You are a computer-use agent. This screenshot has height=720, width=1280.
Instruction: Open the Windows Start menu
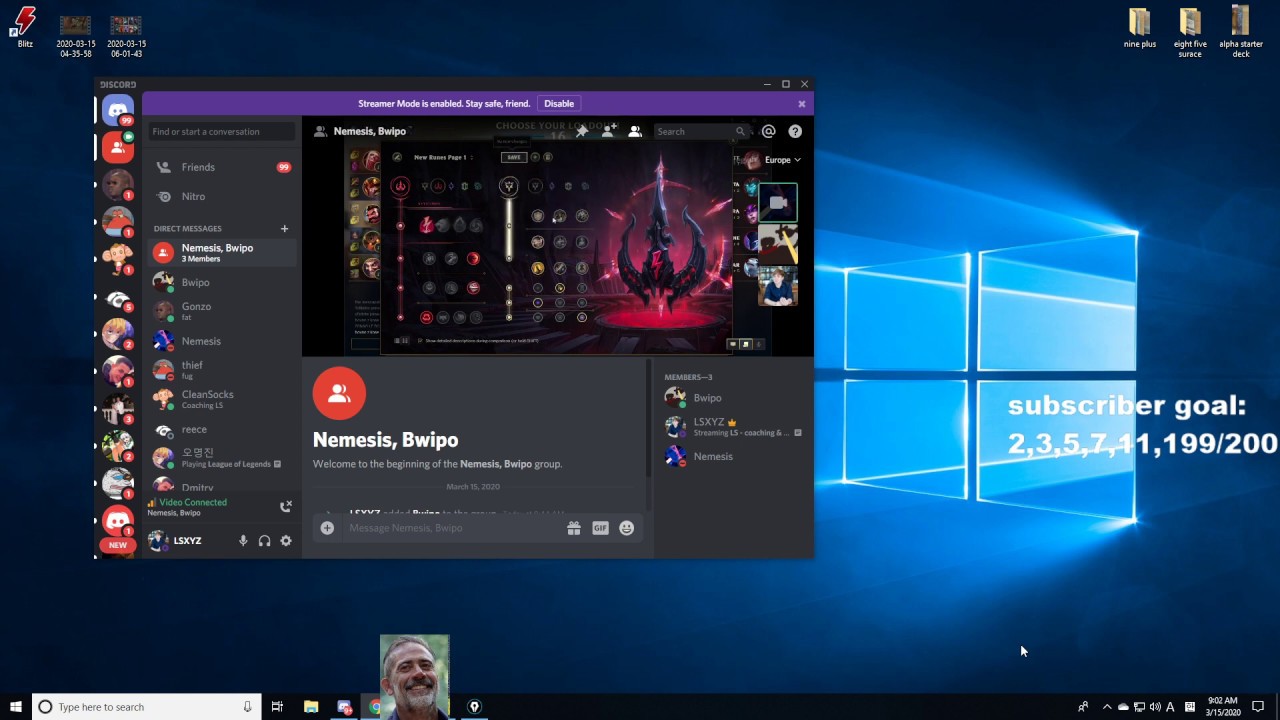16,707
